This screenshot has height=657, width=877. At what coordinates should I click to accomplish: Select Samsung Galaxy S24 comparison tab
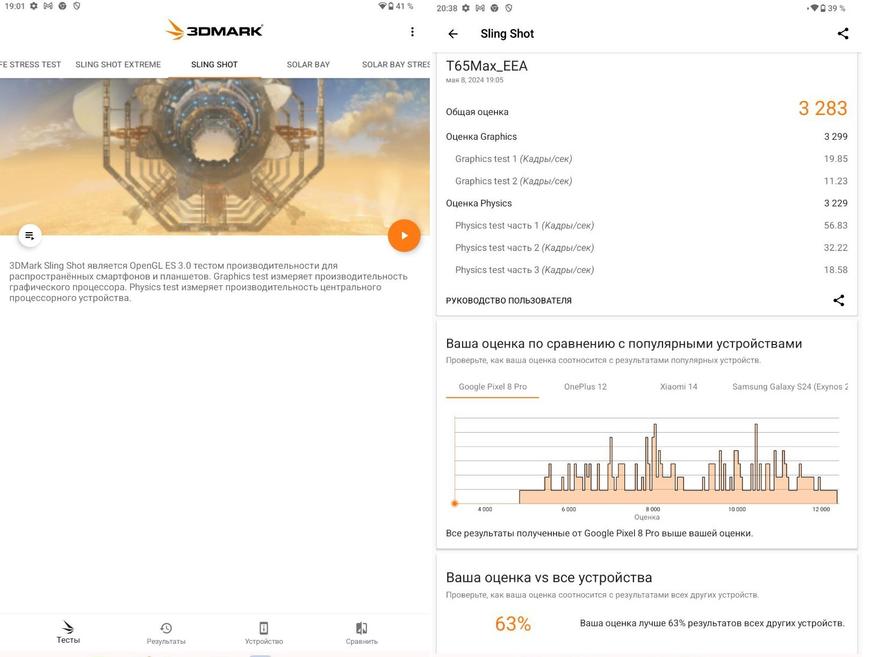pyautogui.click(x=790, y=386)
